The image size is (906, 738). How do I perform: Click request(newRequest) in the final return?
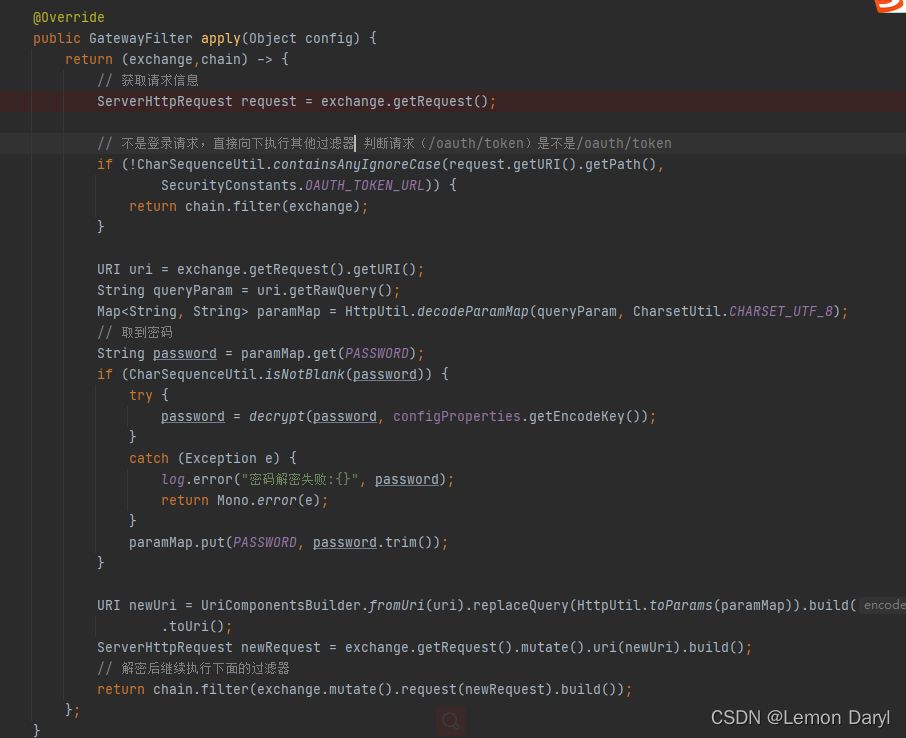pyautogui.click(x=476, y=689)
